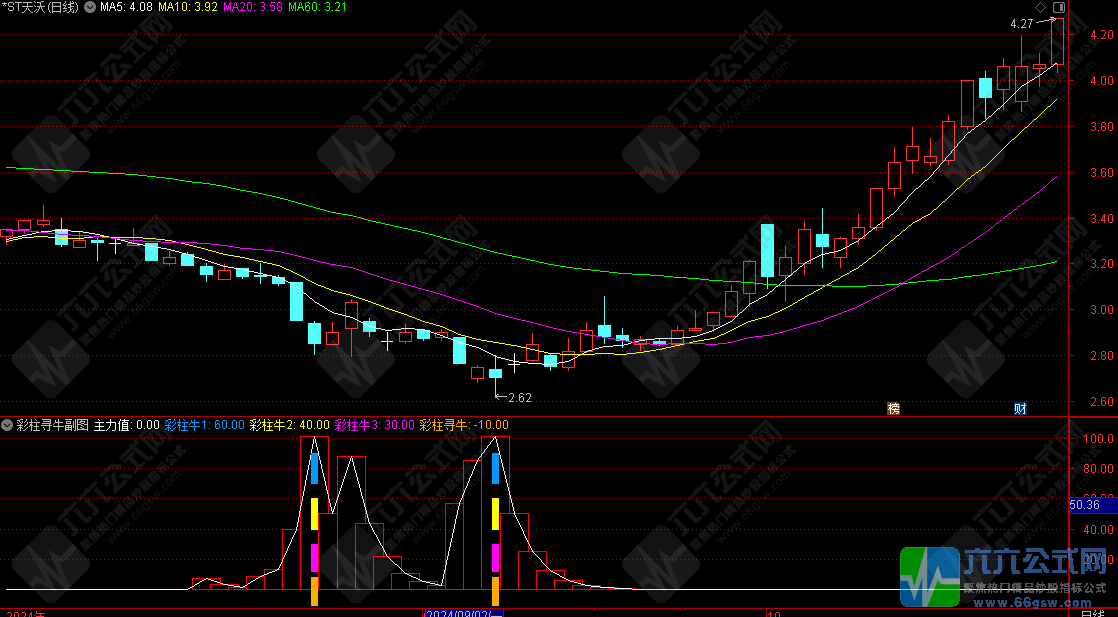Expand the 彩柱寻牛副图 indicator dropdown arrow
Image resolution: width=1118 pixels, height=617 pixels.
[x=8, y=425]
